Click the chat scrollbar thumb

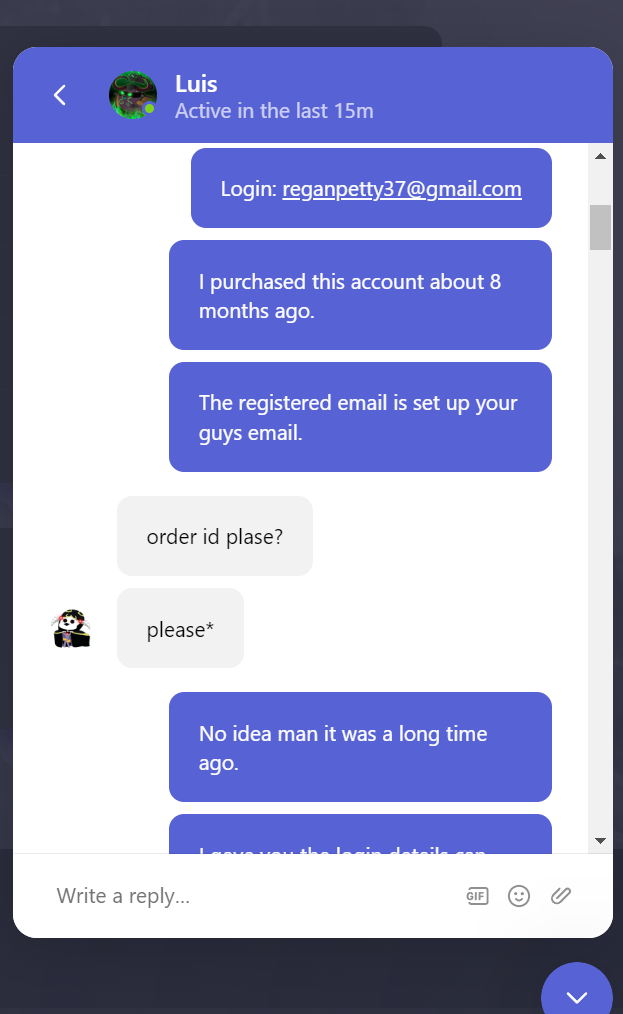click(600, 227)
